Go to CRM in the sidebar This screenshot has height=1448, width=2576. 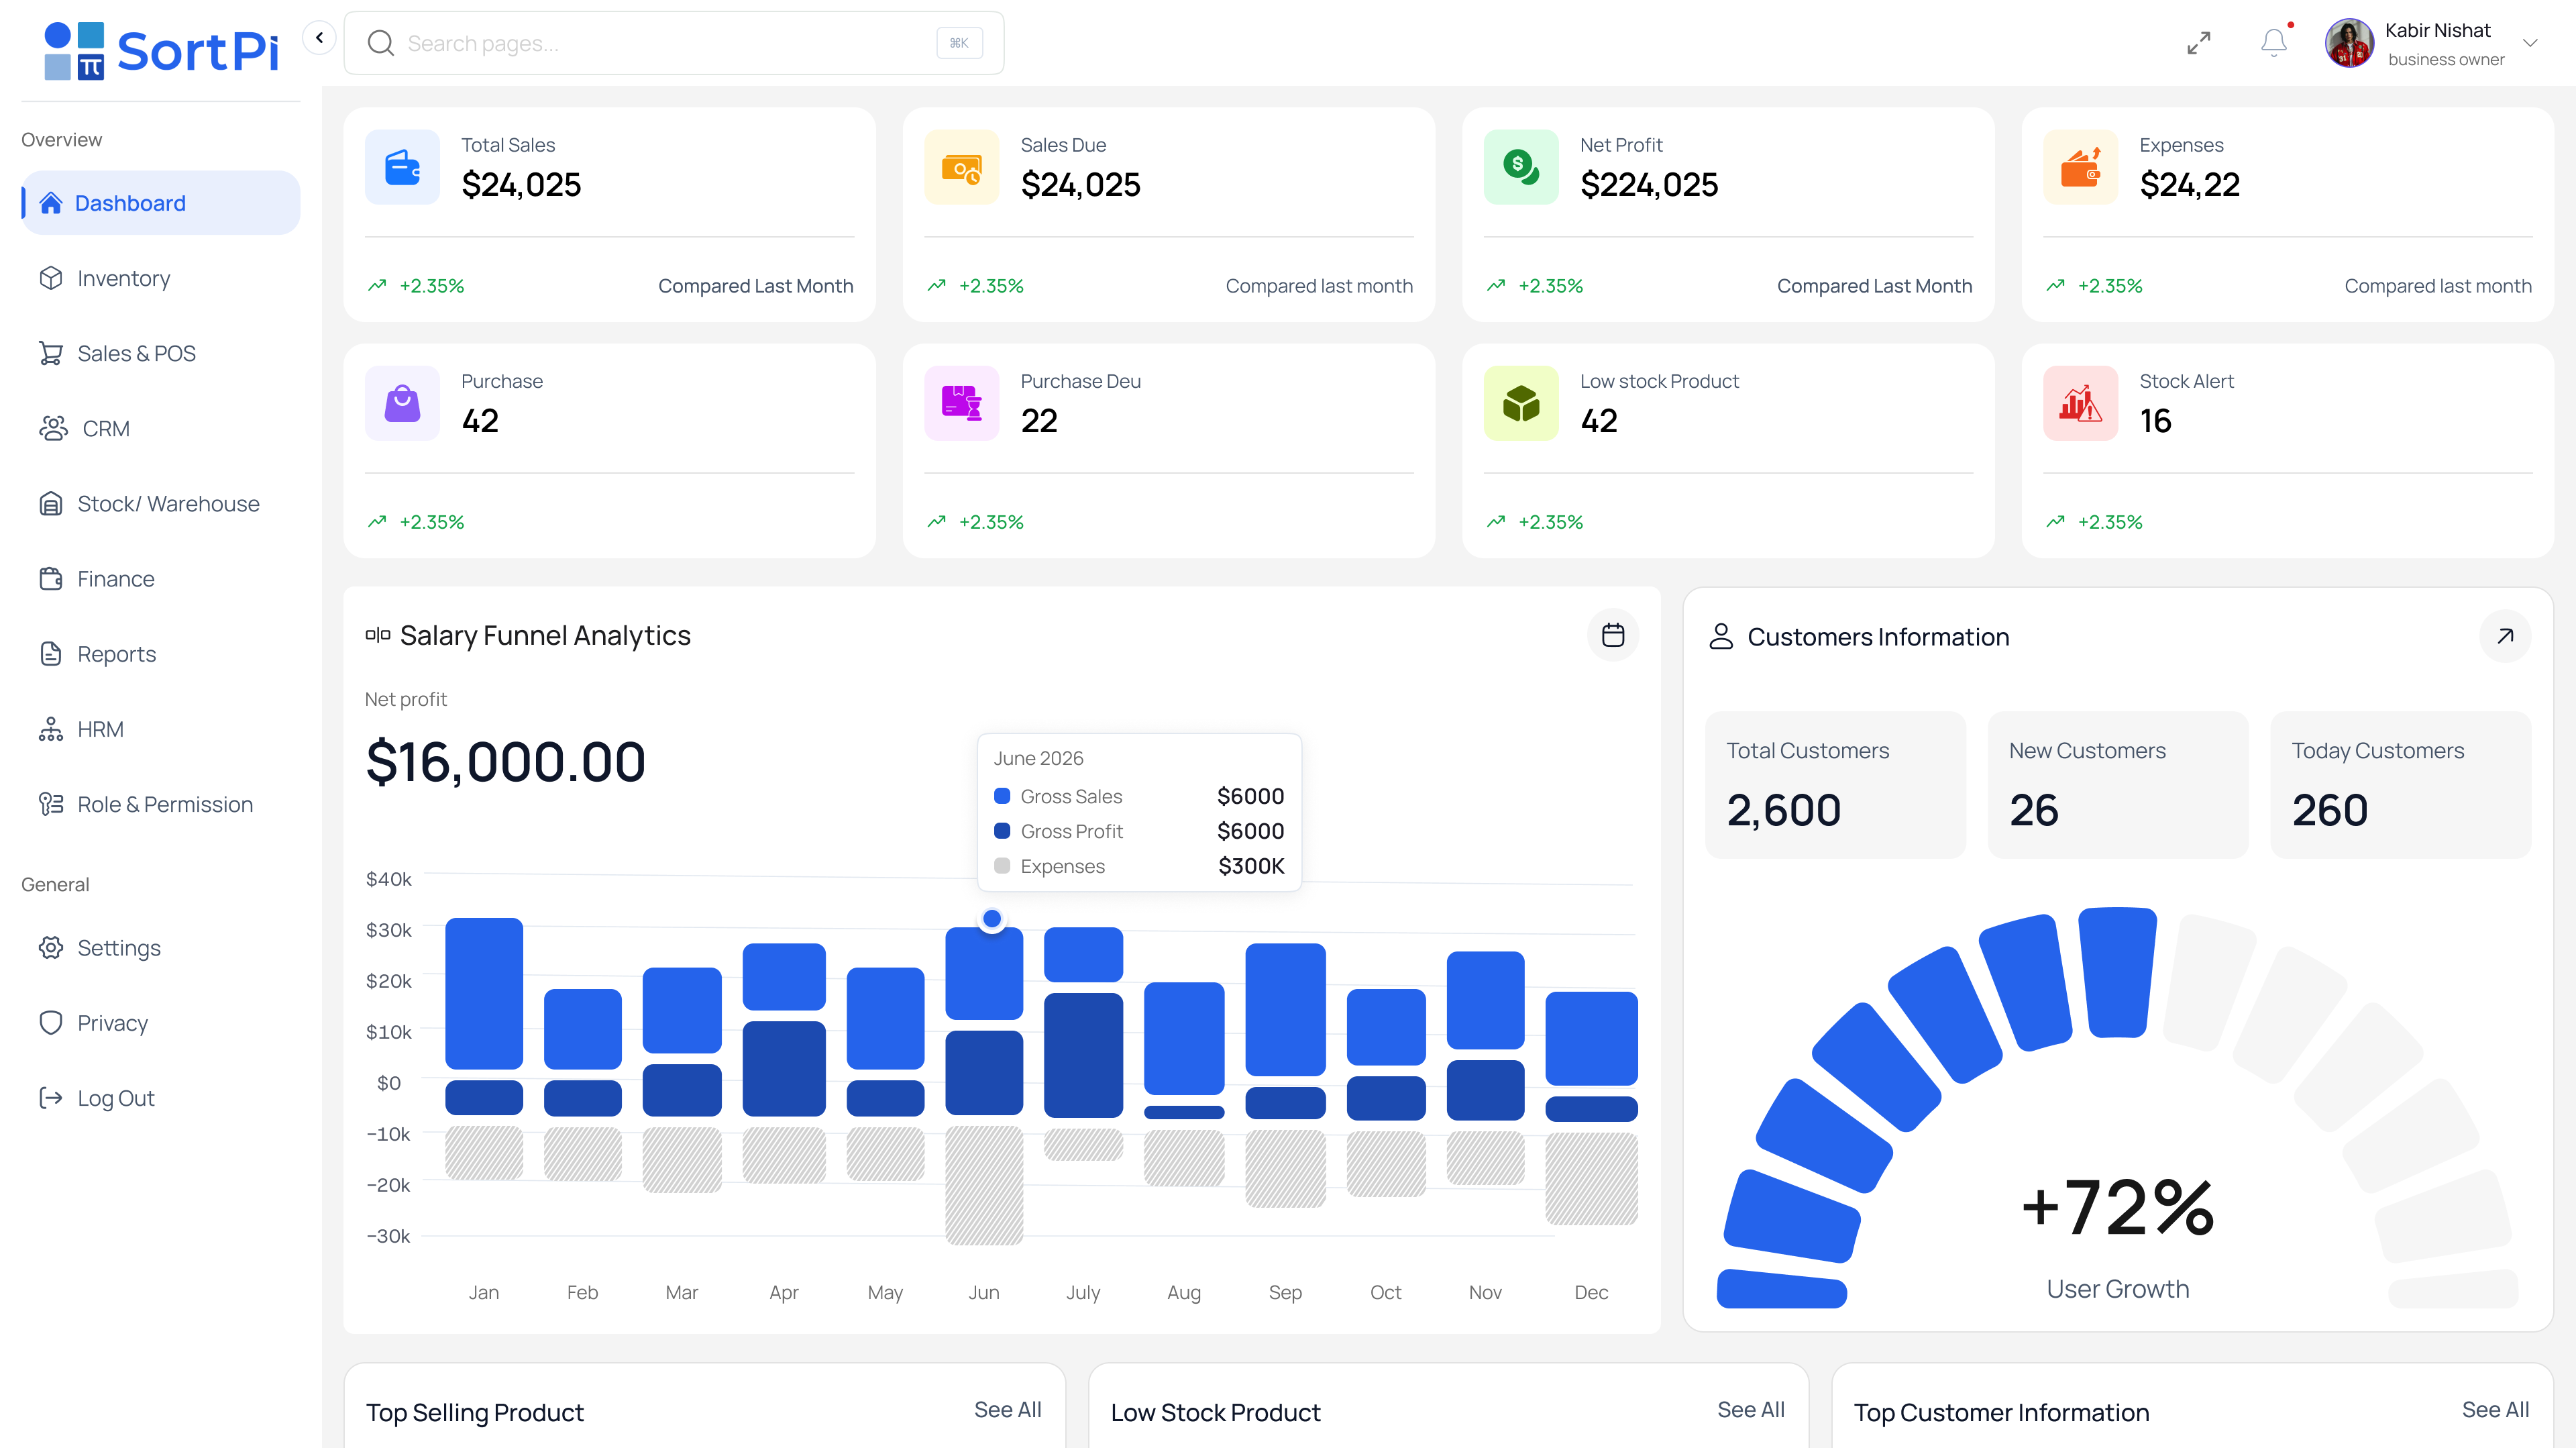[161, 428]
